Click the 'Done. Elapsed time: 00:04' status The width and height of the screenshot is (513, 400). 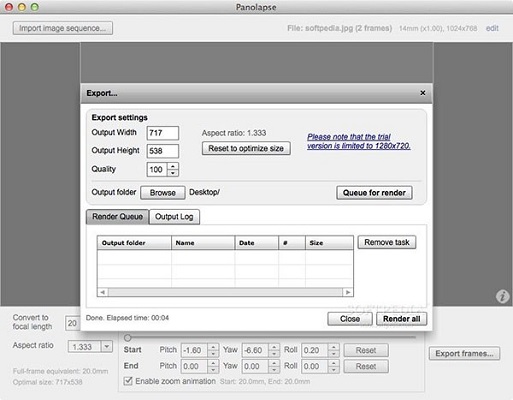point(127,318)
